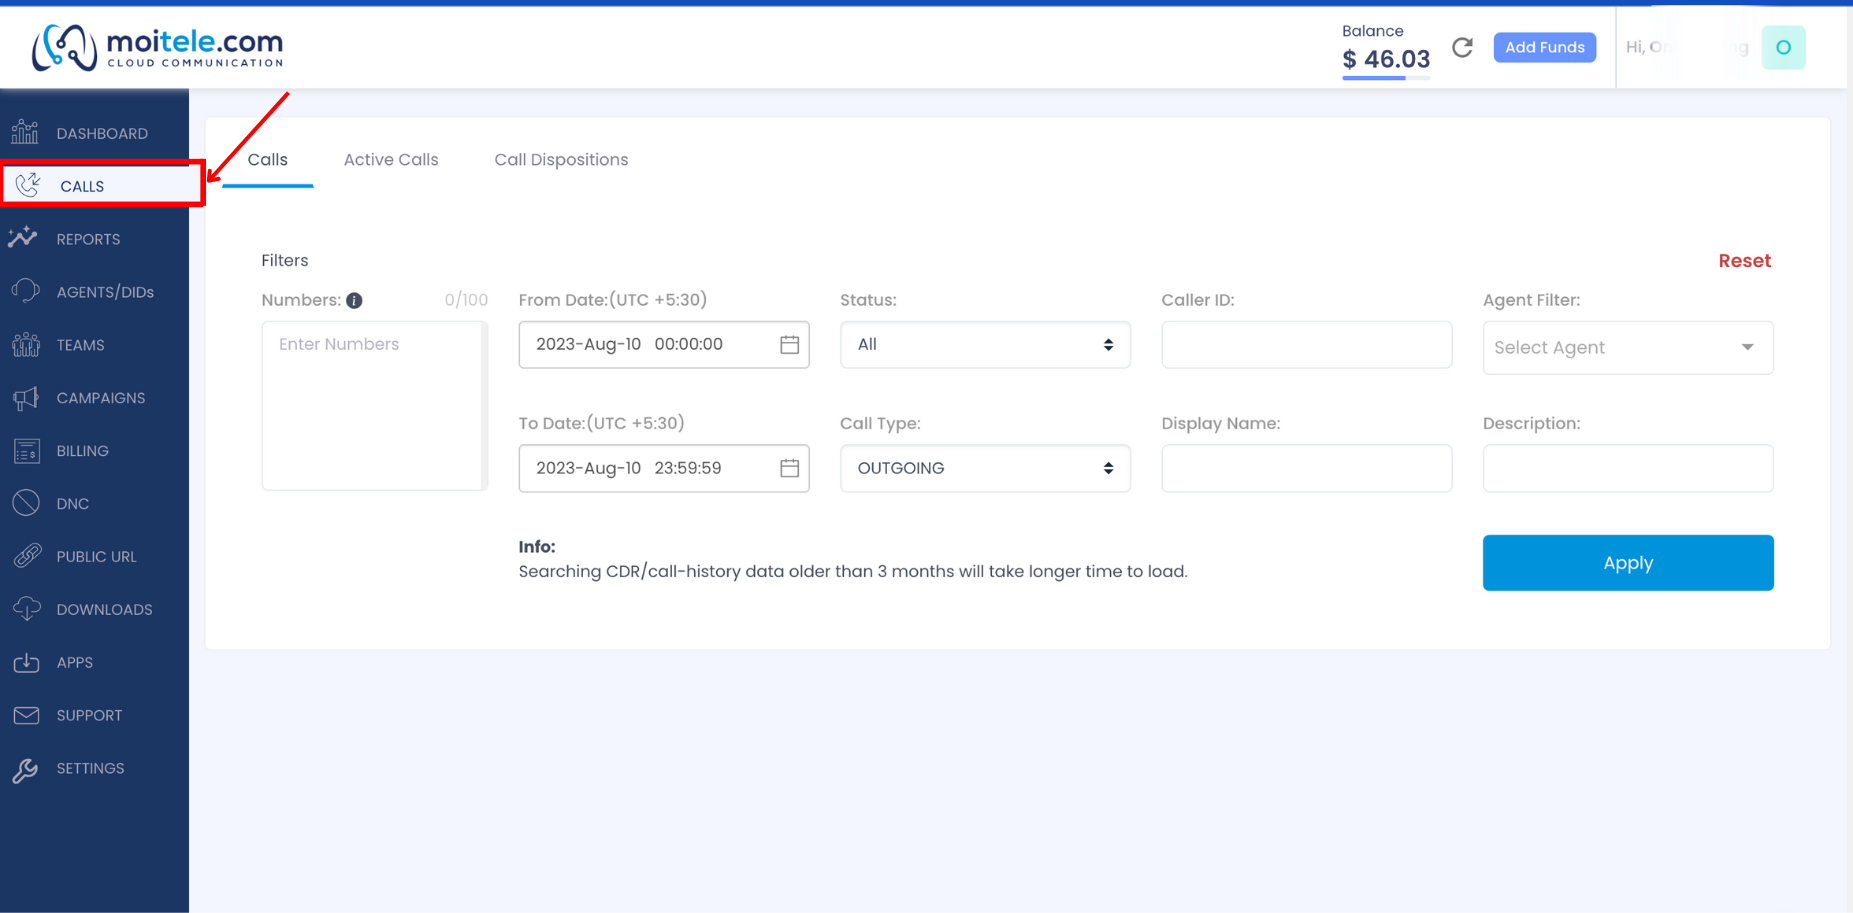Switch to the Calls tab
Viewport: 1853px width, 913px height.
pyautogui.click(x=267, y=159)
